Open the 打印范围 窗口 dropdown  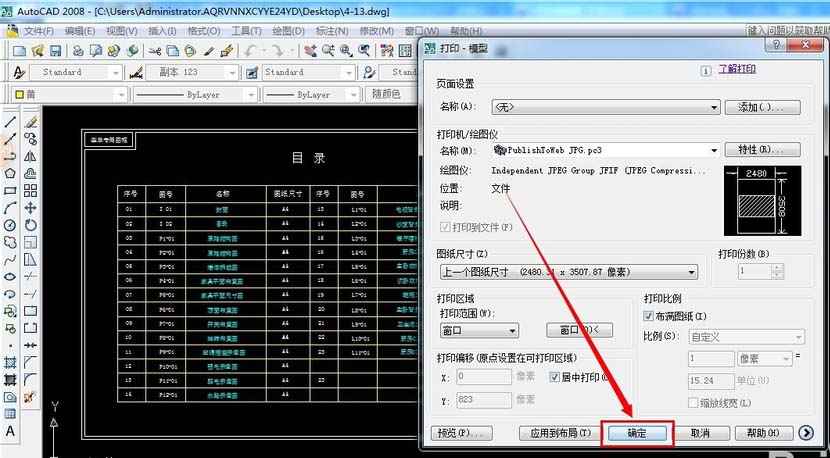480,331
